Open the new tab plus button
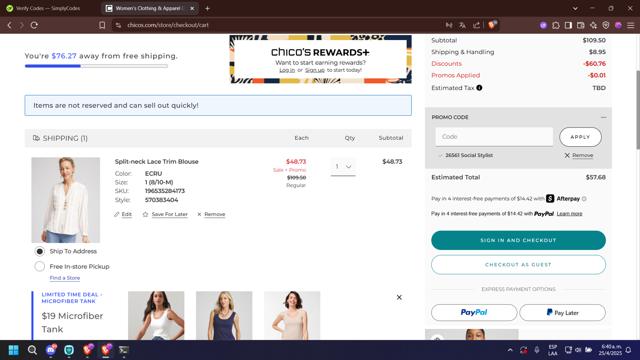The width and height of the screenshot is (640, 360). pyautogui.click(x=207, y=8)
